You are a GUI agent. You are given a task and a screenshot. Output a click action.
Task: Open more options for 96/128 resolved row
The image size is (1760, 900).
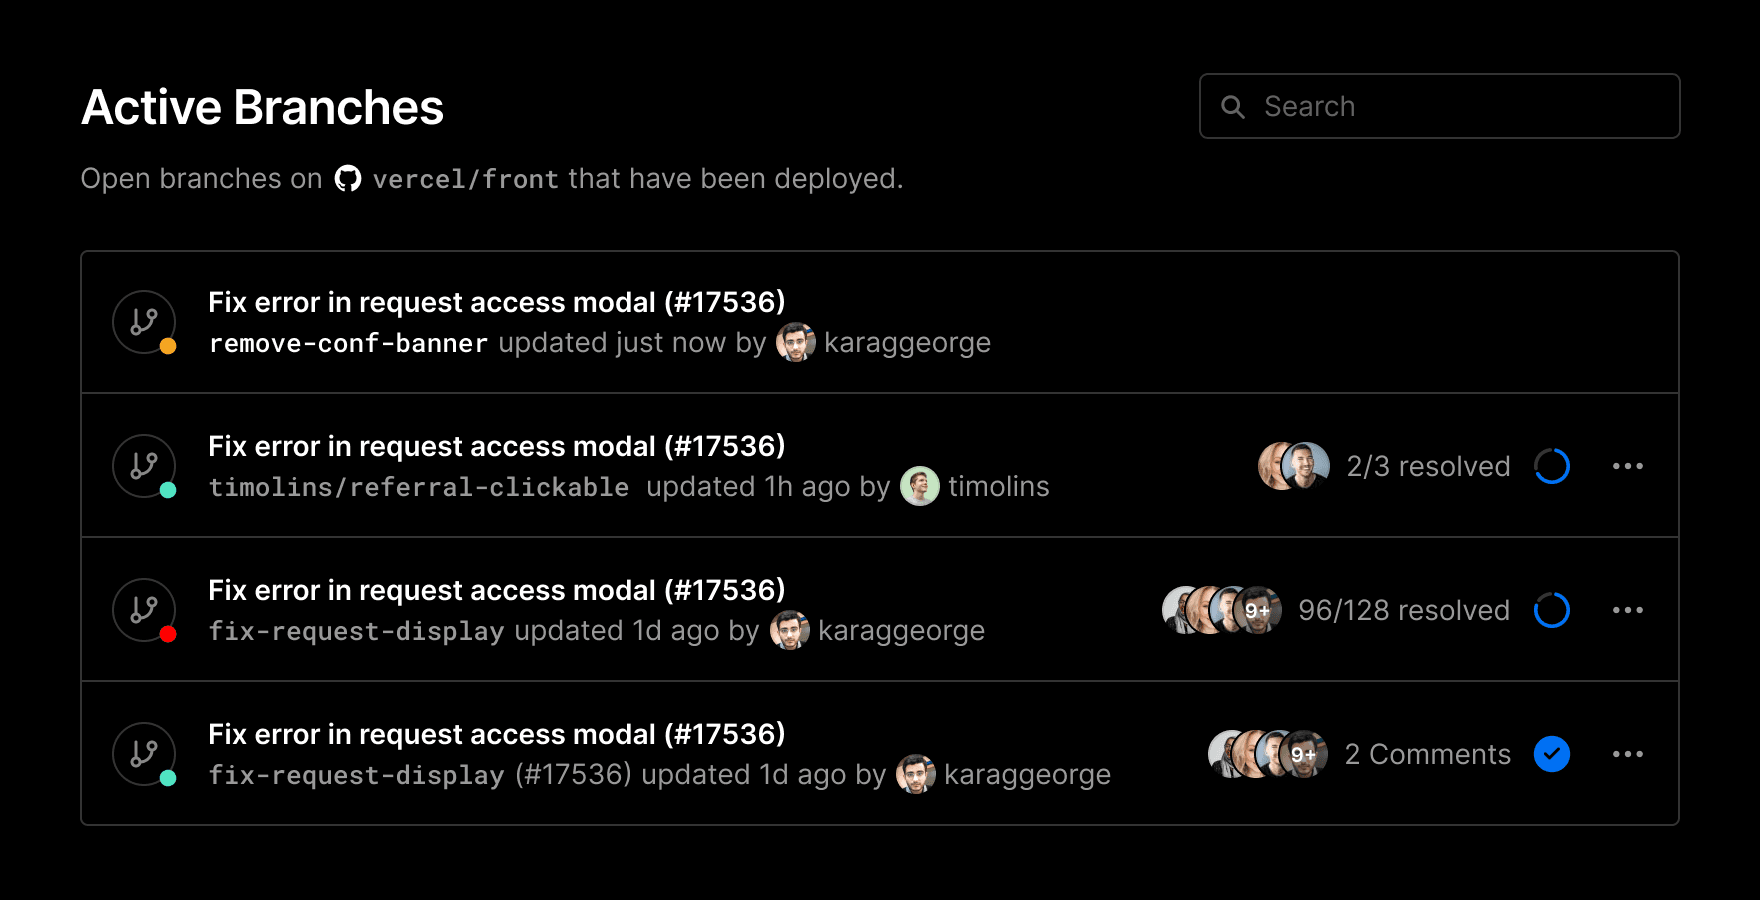(x=1628, y=610)
